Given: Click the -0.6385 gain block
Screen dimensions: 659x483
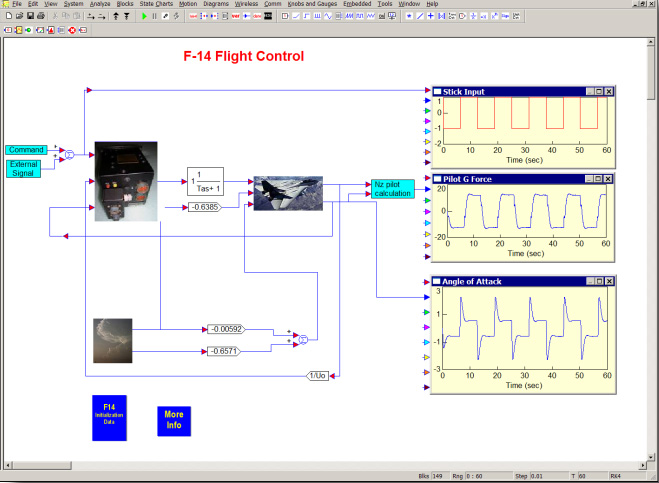Looking at the screenshot, I should pos(203,207).
